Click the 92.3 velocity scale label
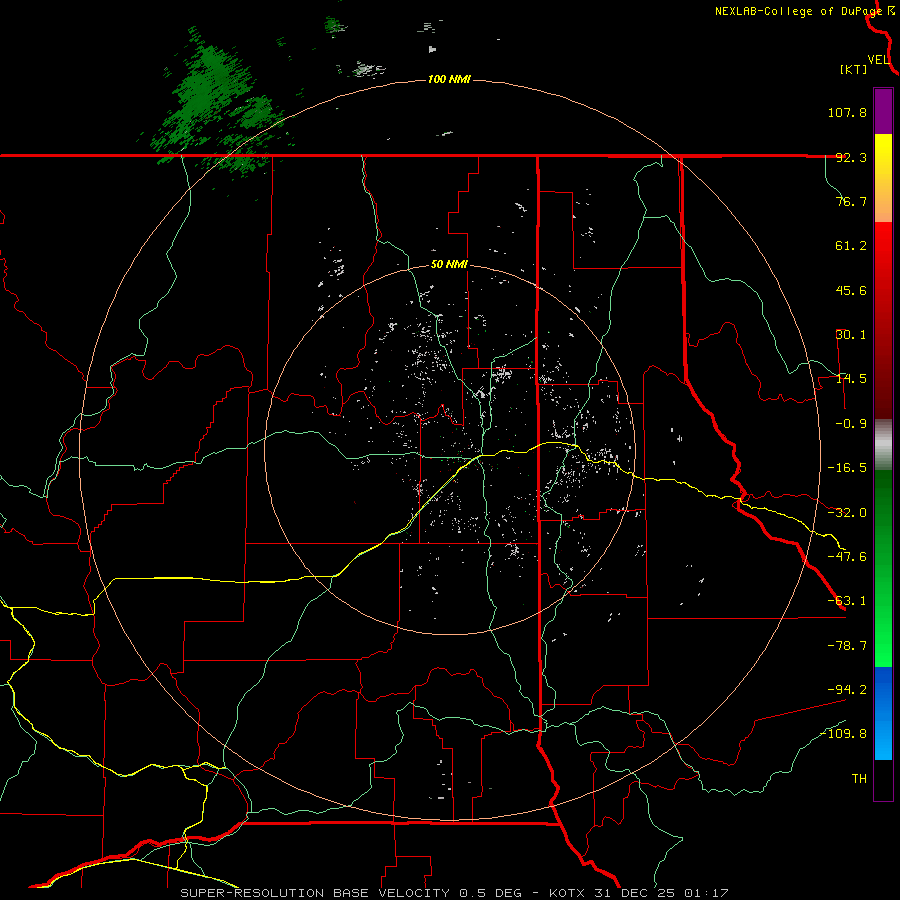Viewport: 900px width, 900px height. pos(851,157)
